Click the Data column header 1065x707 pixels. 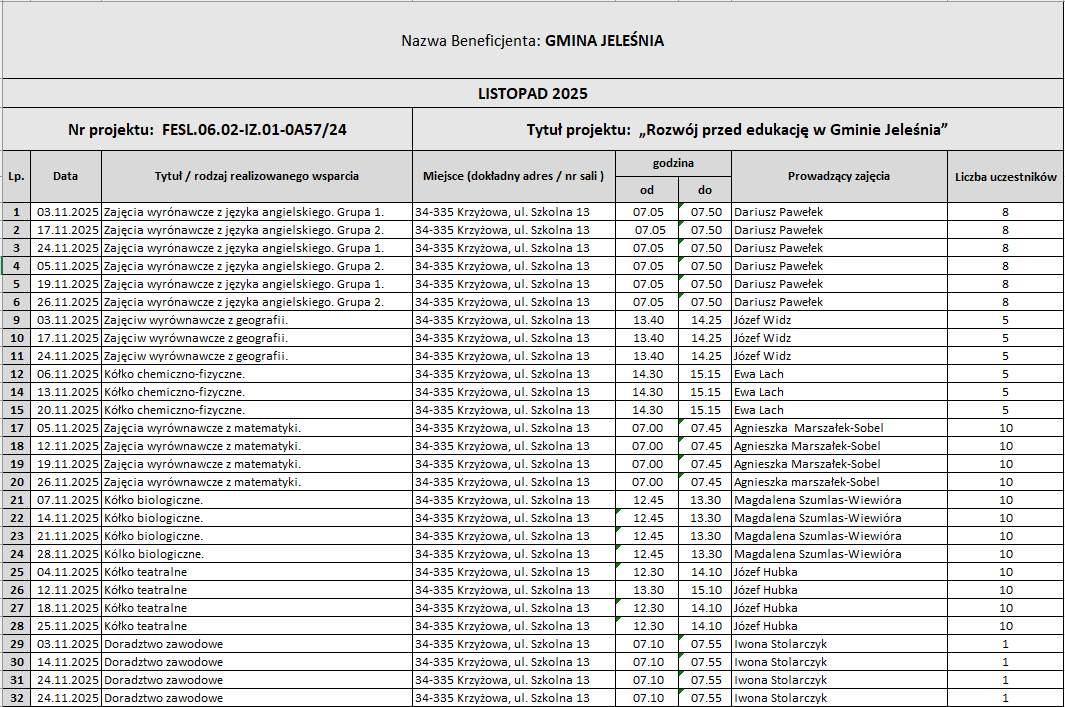[x=66, y=176]
